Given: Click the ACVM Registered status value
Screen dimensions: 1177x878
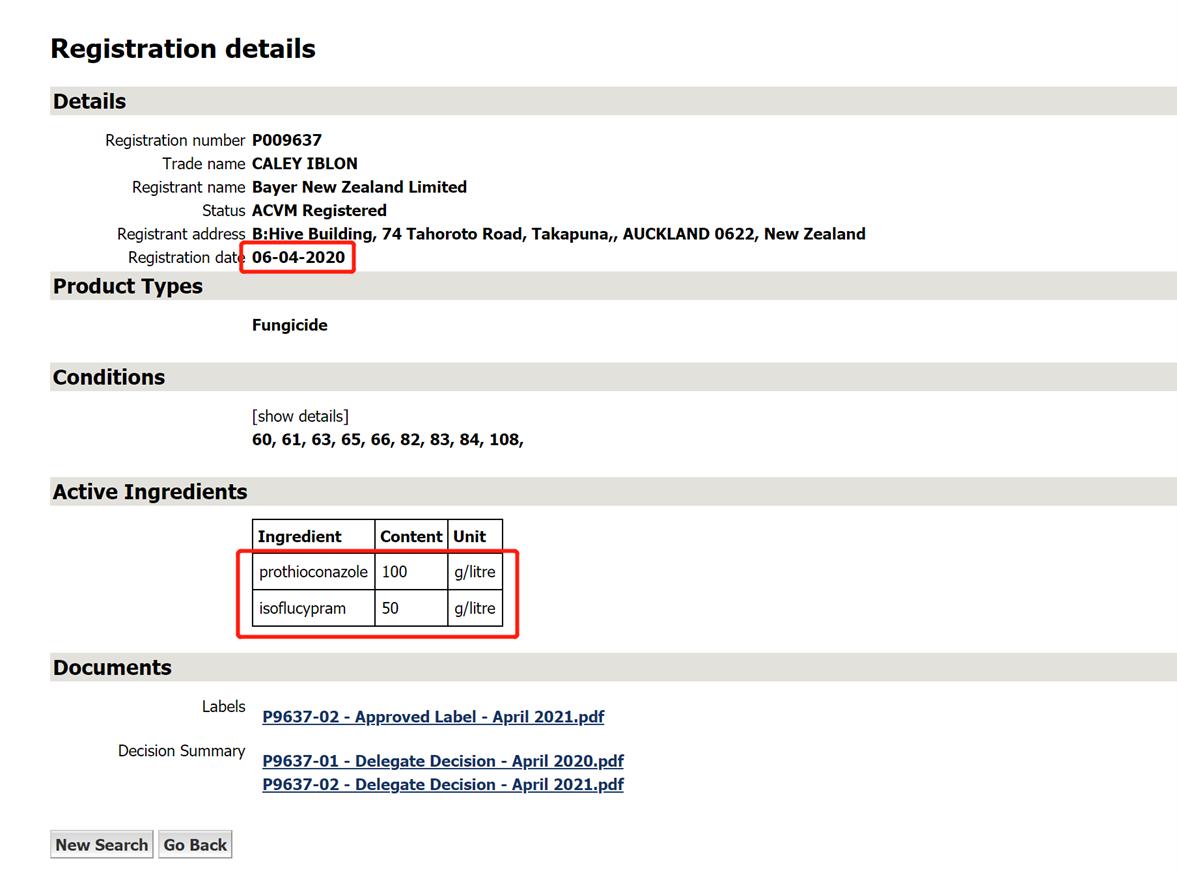Looking at the screenshot, I should 319,211.
